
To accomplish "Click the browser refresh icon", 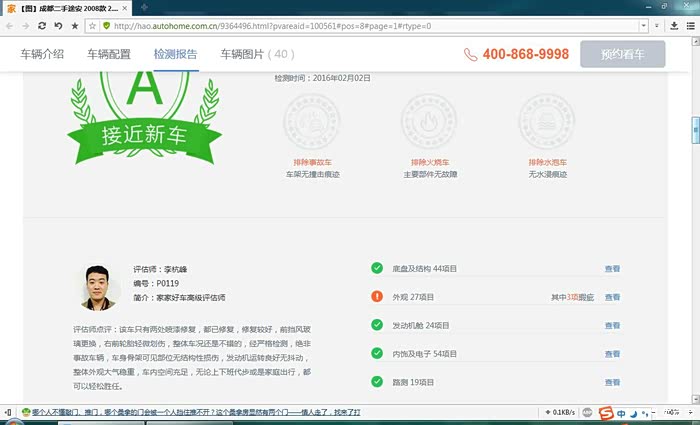I will pos(42,25).
